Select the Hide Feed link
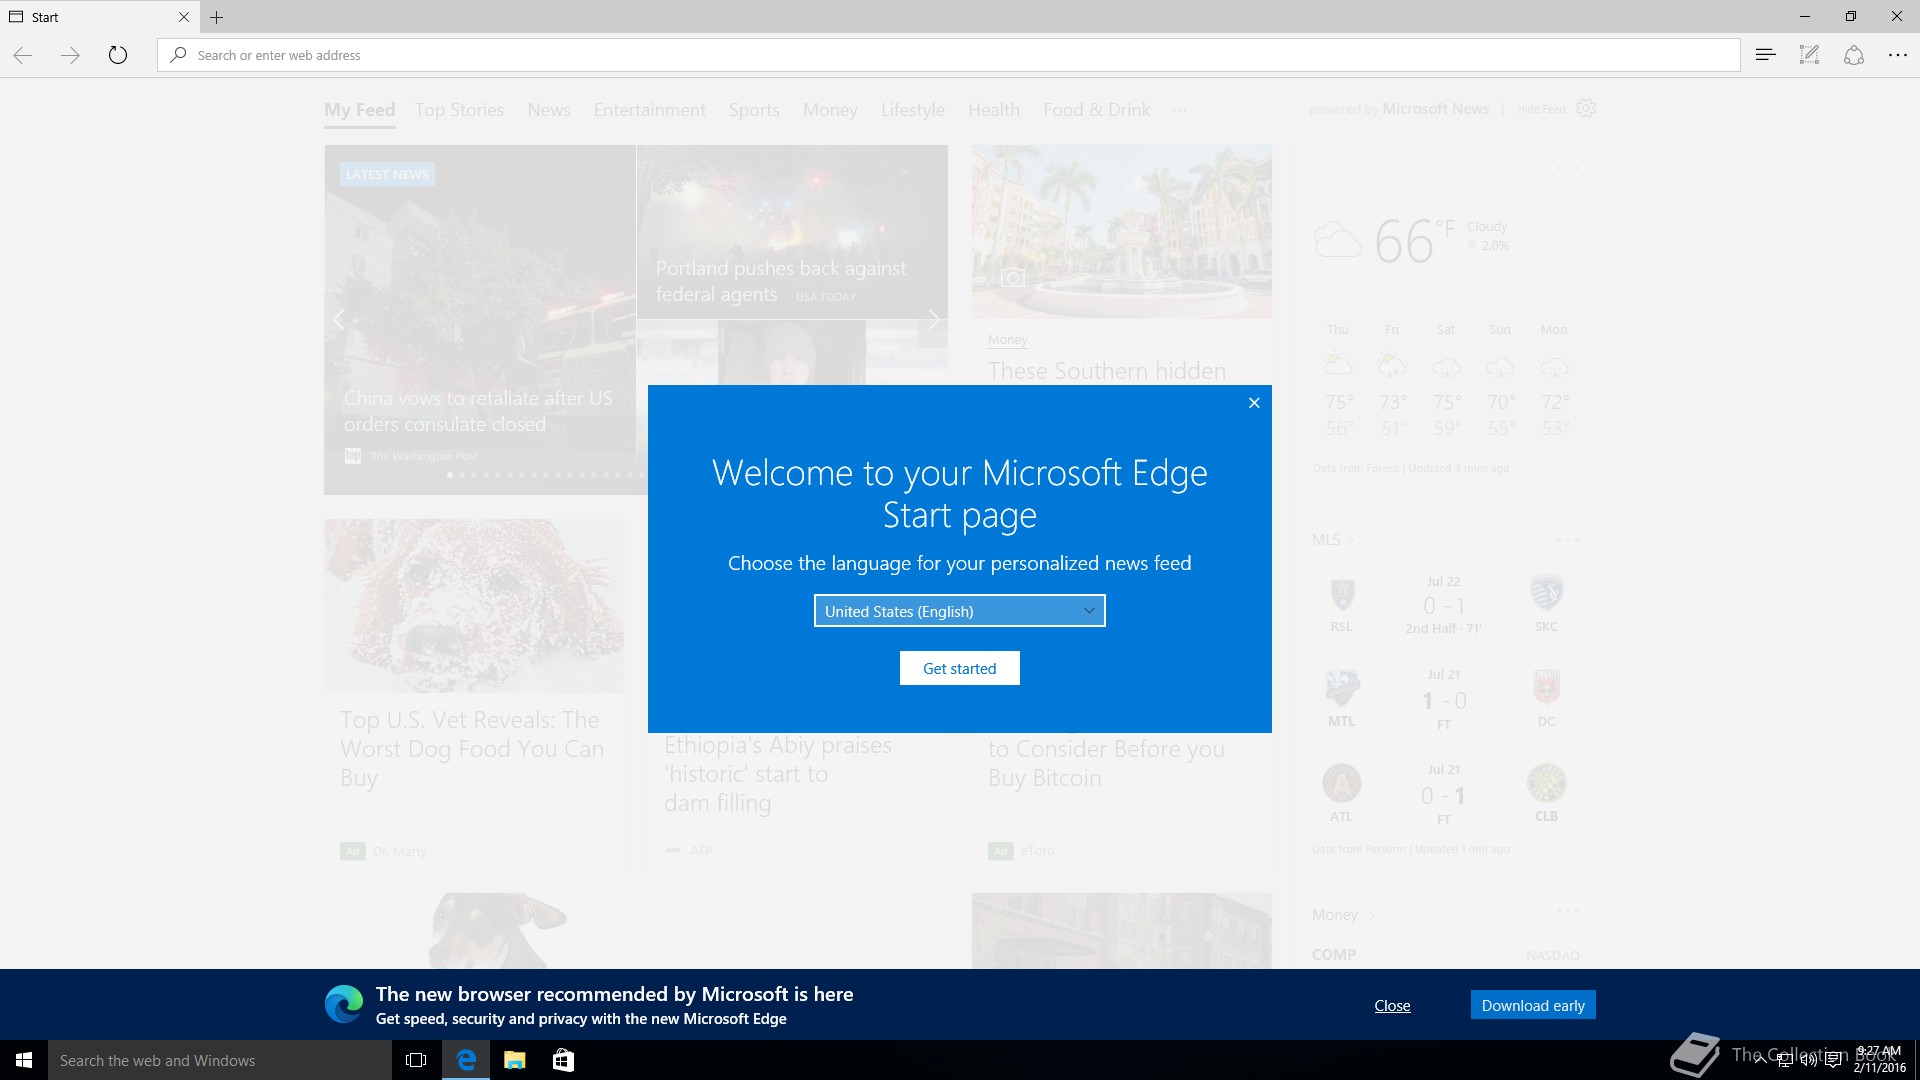 [1540, 109]
